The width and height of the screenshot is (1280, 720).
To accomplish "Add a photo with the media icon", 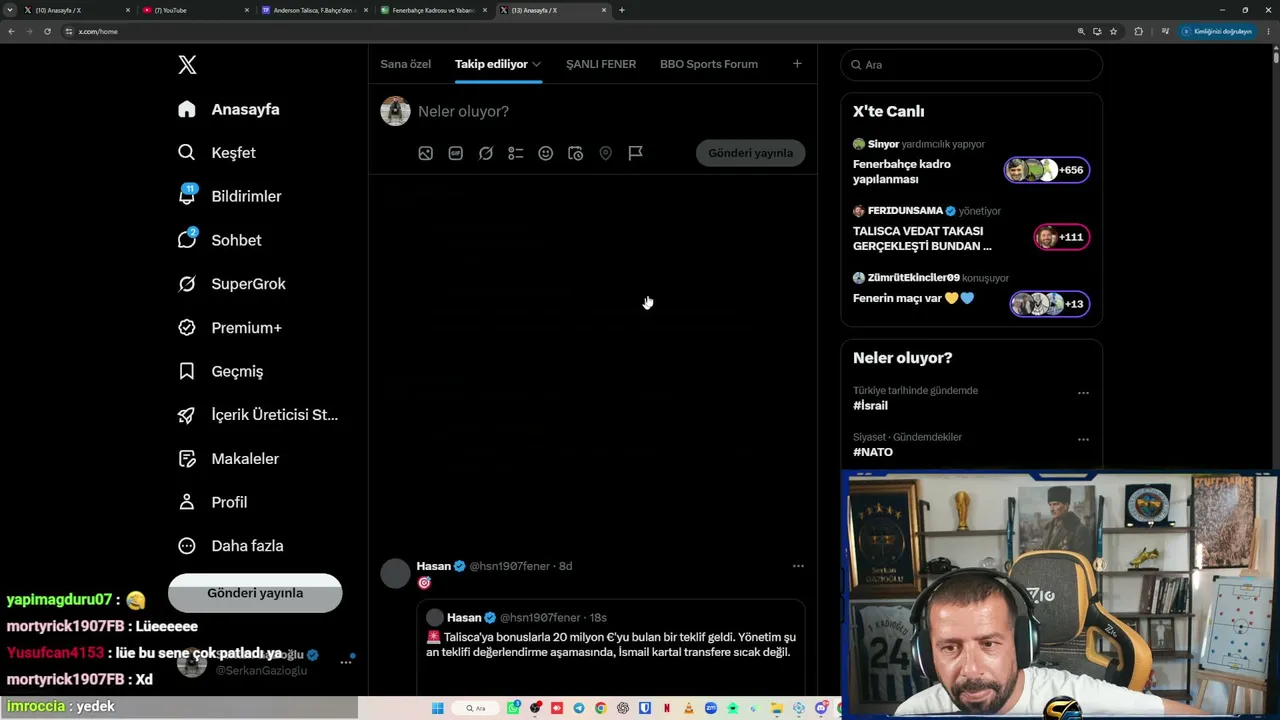I will [x=426, y=153].
